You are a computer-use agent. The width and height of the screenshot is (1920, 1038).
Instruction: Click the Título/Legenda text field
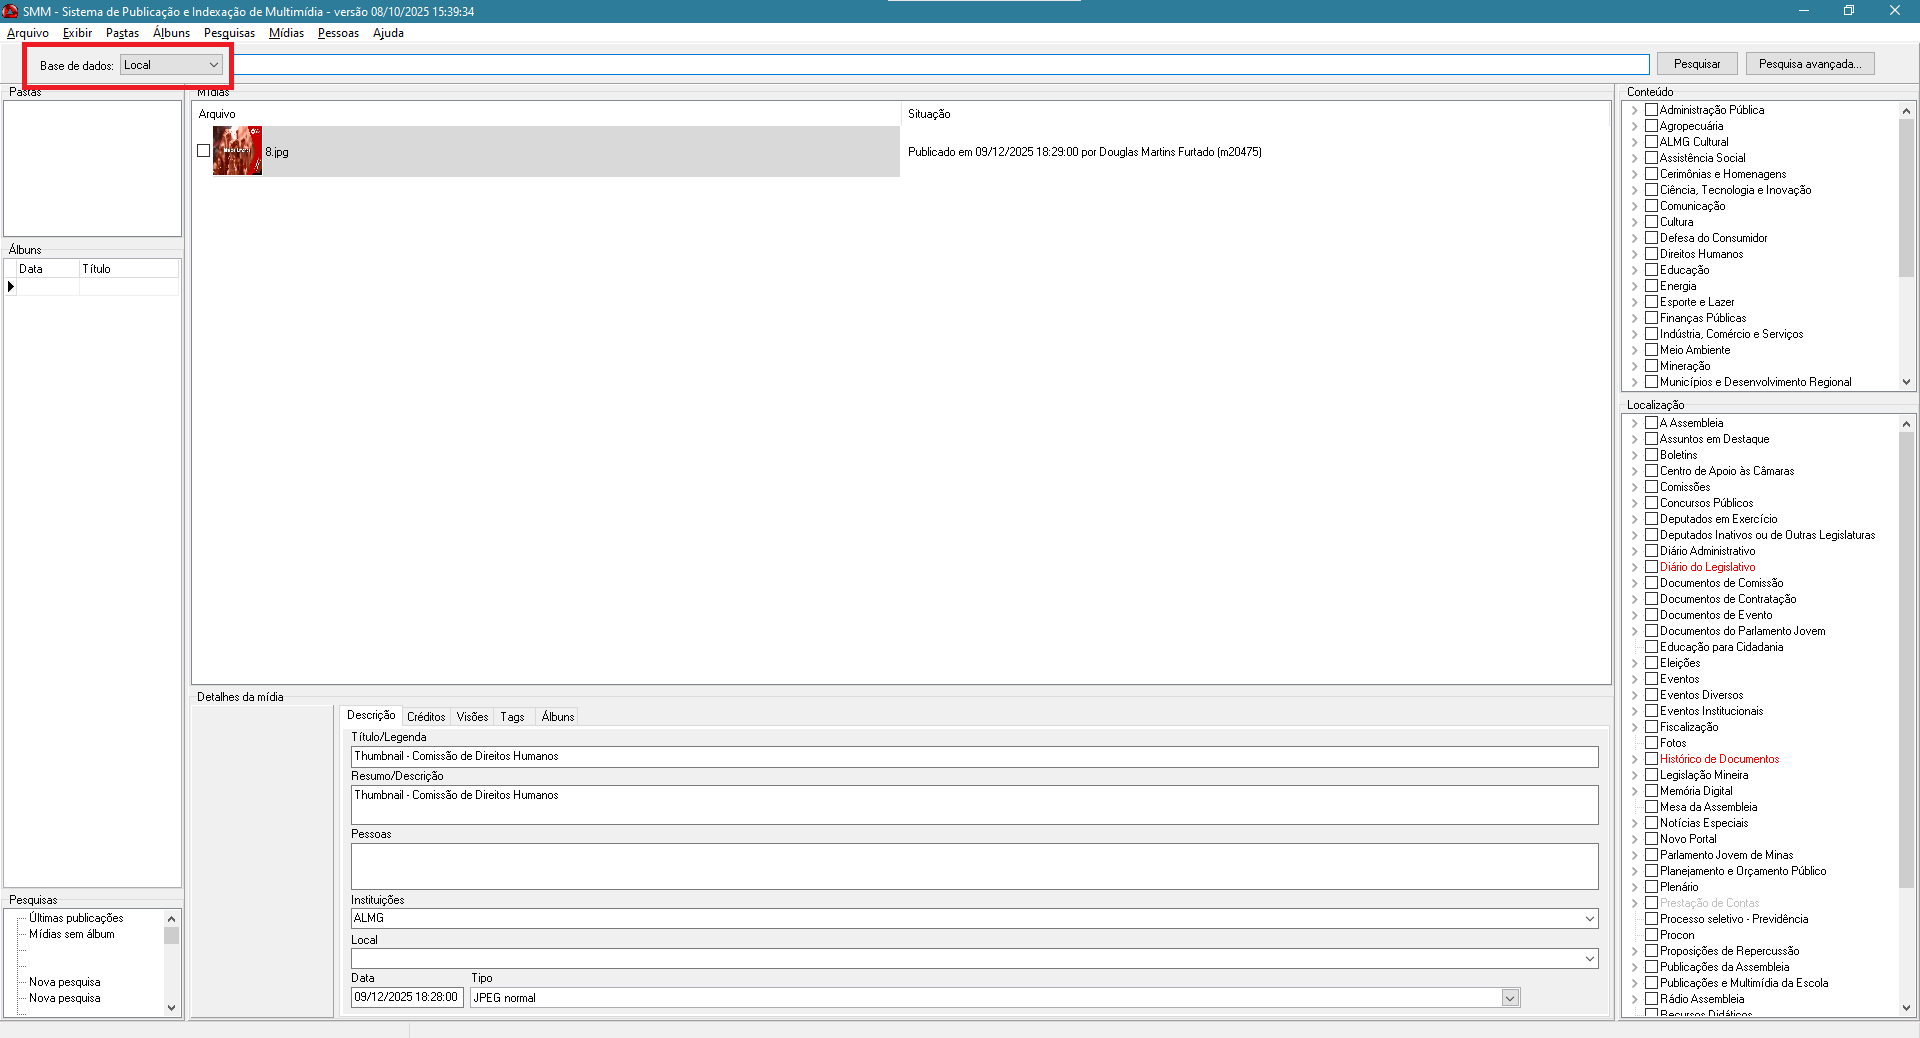[974, 757]
